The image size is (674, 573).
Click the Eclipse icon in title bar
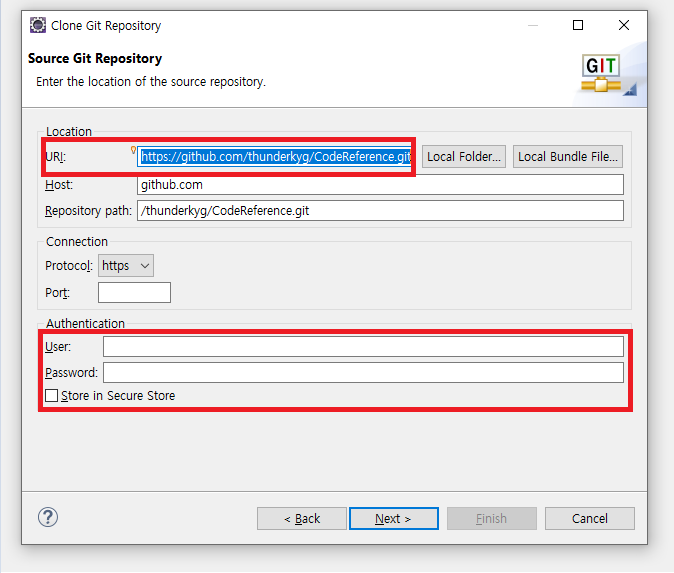tap(38, 25)
